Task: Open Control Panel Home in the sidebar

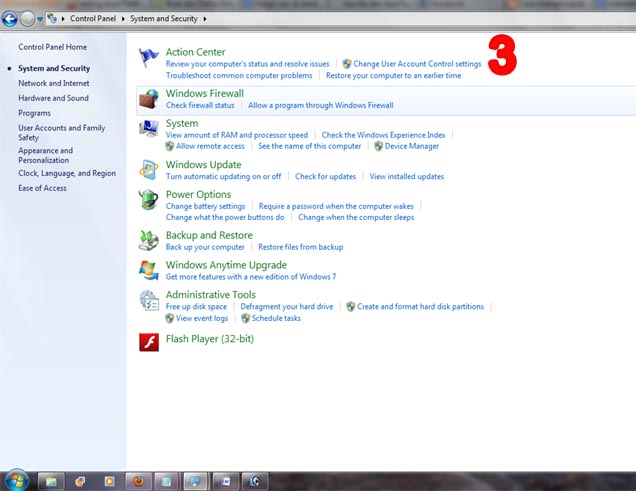Action: [x=52, y=47]
